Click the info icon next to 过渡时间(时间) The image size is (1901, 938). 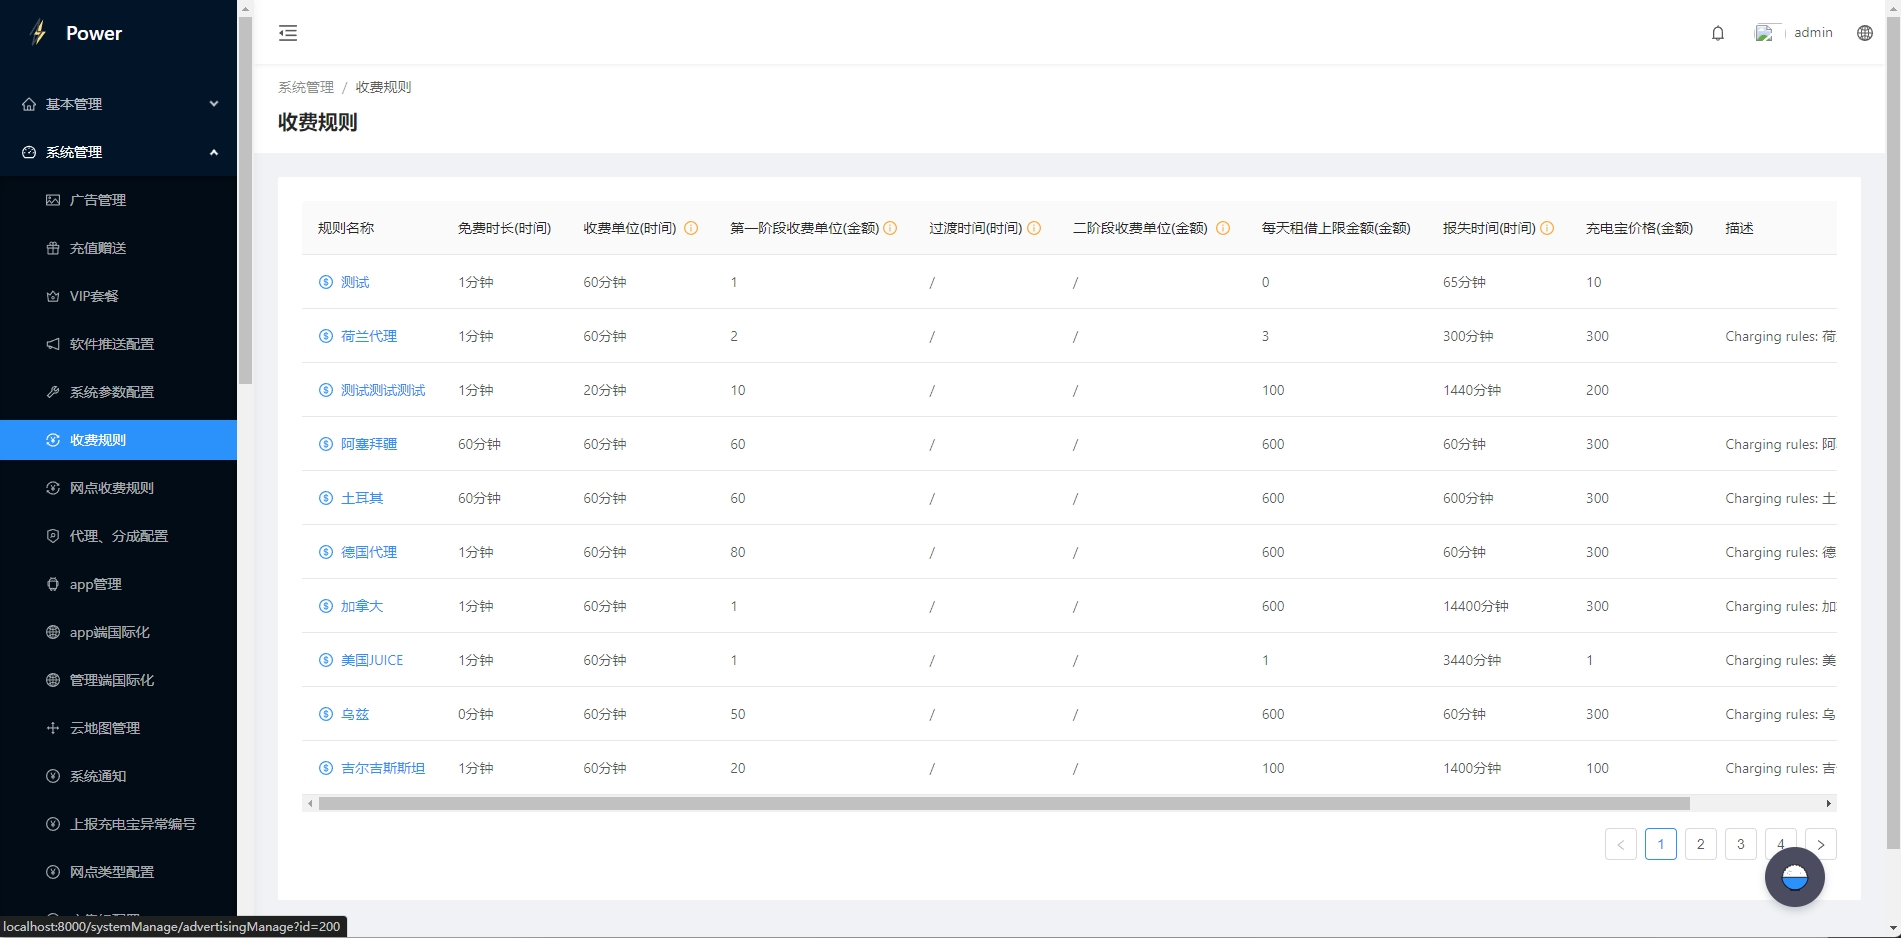(1034, 228)
